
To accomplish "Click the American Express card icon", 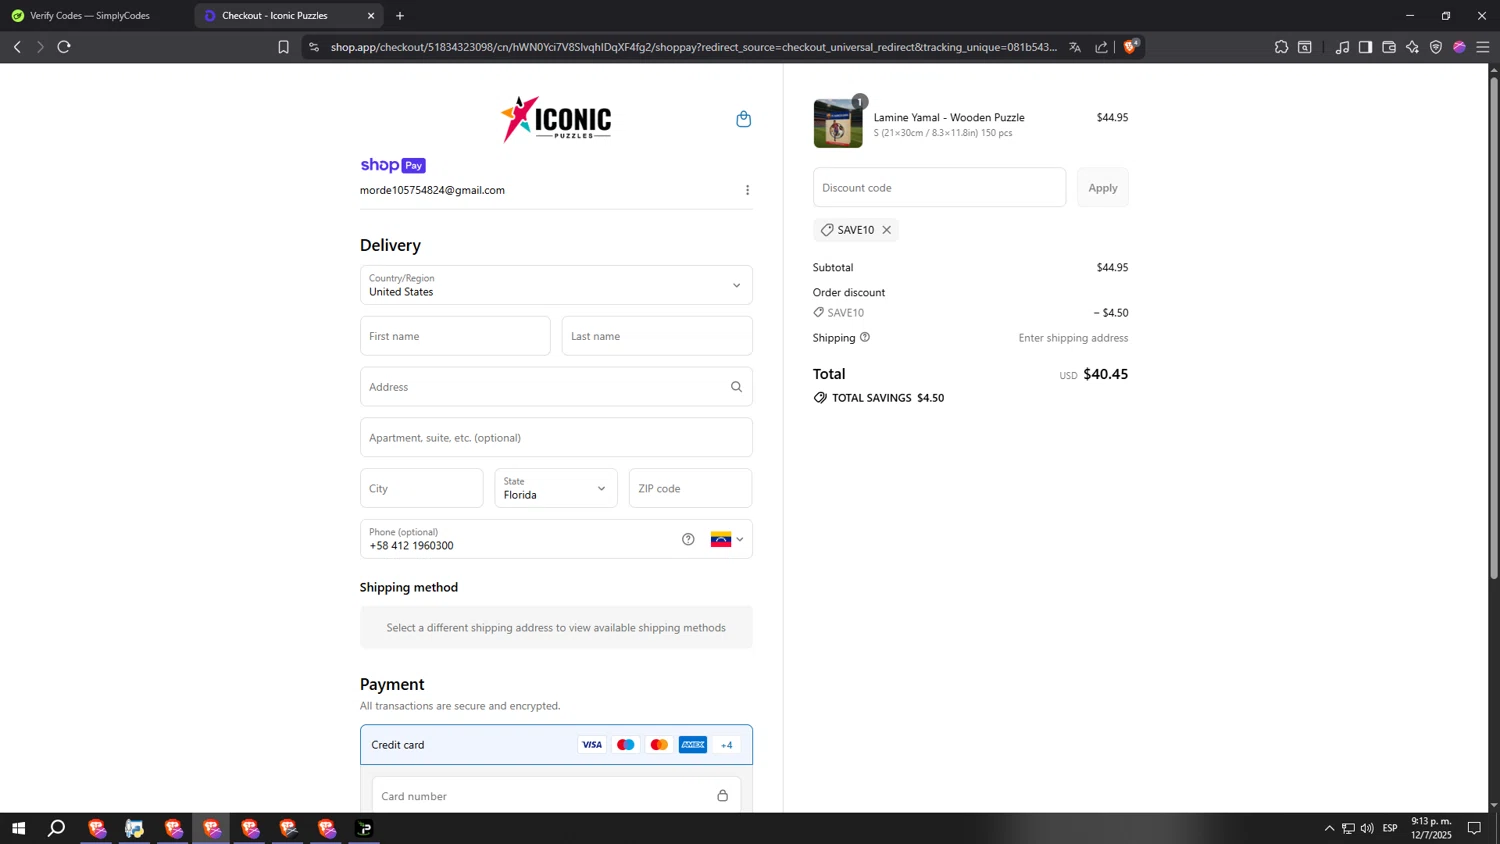I will click(693, 745).
